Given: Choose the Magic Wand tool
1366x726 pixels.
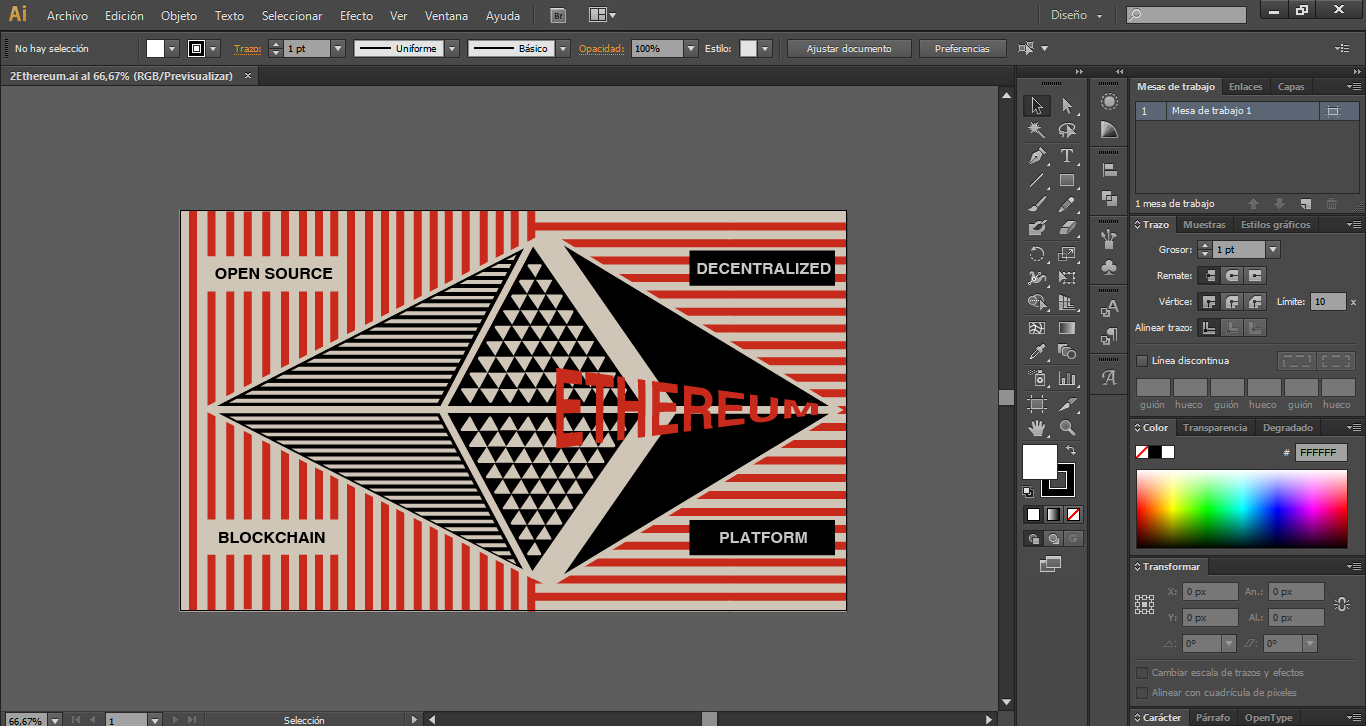Looking at the screenshot, I should (x=1037, y=131).
